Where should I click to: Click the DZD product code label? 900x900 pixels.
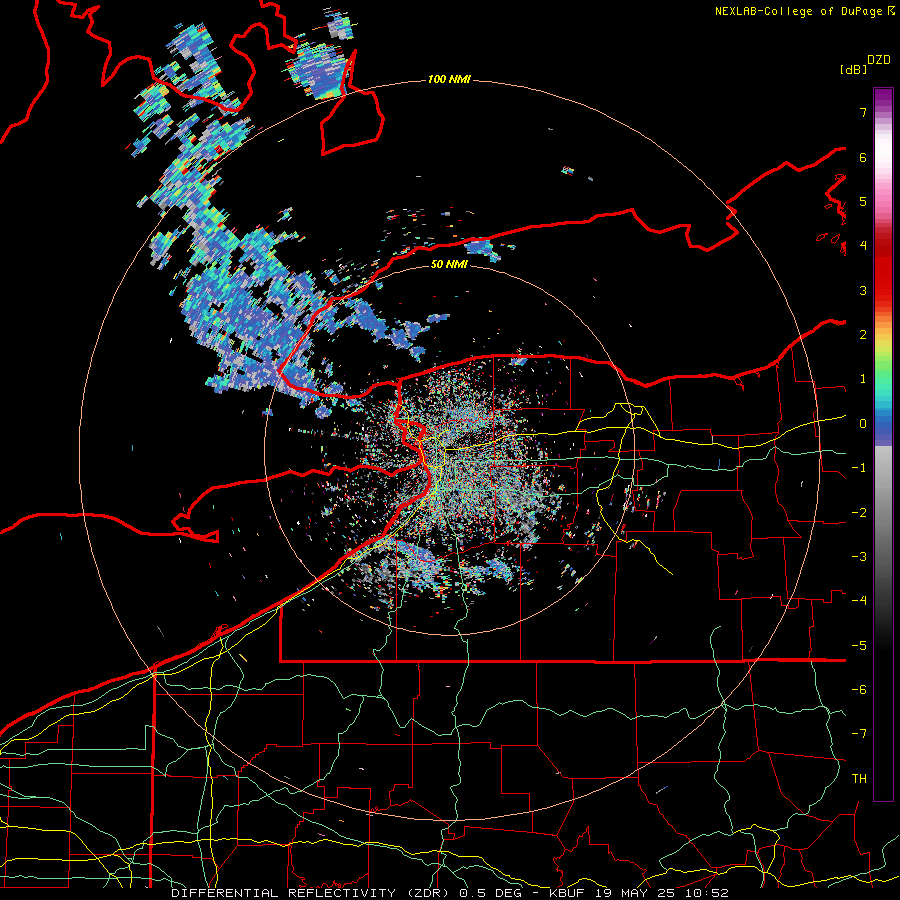[x=879, y=60]
